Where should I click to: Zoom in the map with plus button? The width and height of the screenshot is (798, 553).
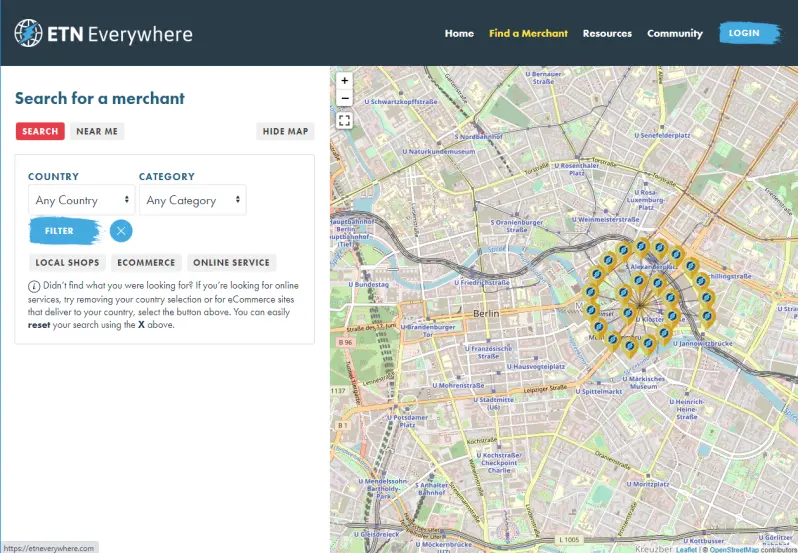click(x=345, y=80)
